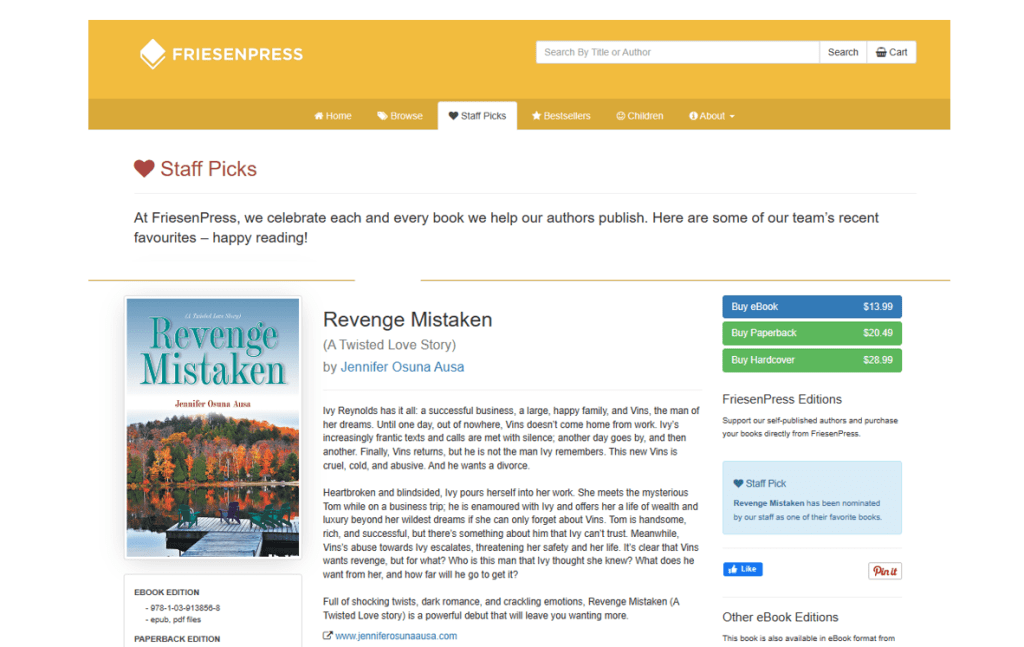This screenshot has width=1024, height=647.
Task: Buy the Hardcover for $28.99
Action: pos(811,360)
